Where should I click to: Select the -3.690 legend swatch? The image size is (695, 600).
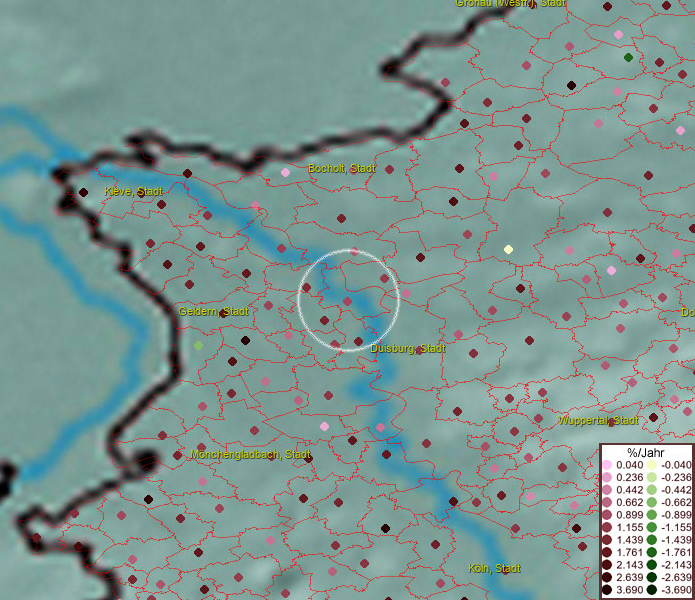(652, 590)
